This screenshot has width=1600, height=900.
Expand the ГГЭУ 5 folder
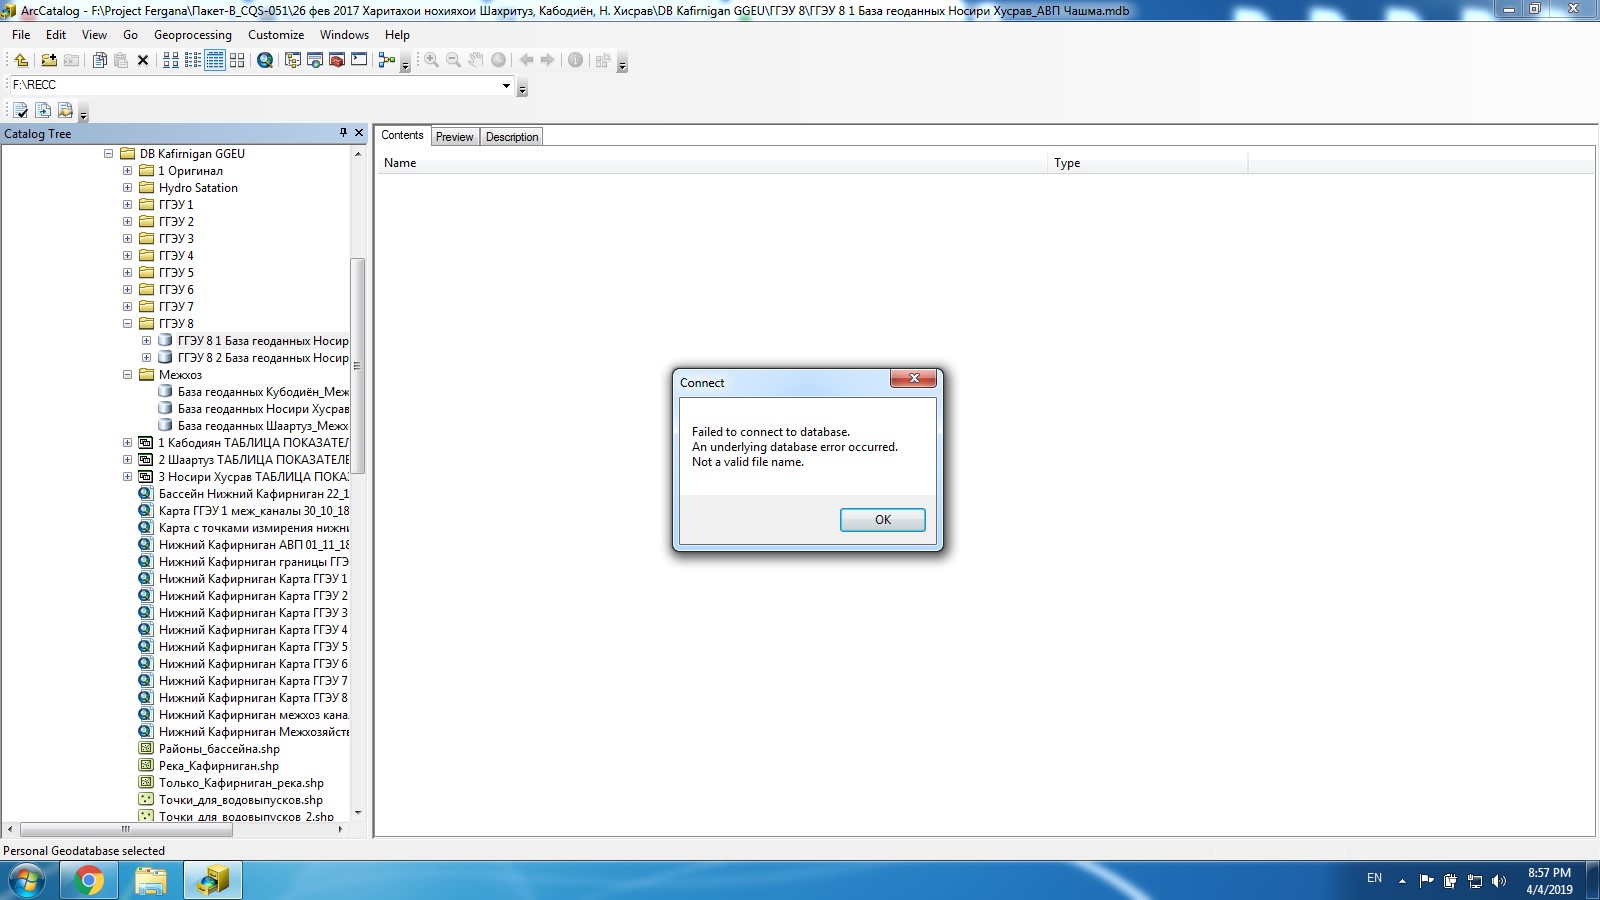pos(127,273)
